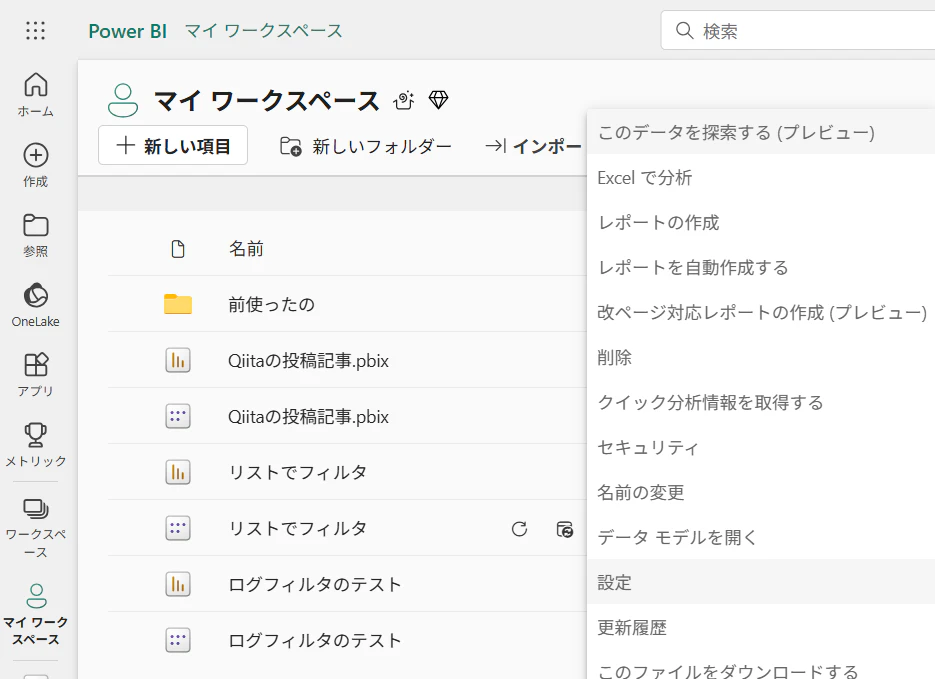Click schedule refresh icon on リストでフィルタ row
935x679 pixels.
[565, 529]
